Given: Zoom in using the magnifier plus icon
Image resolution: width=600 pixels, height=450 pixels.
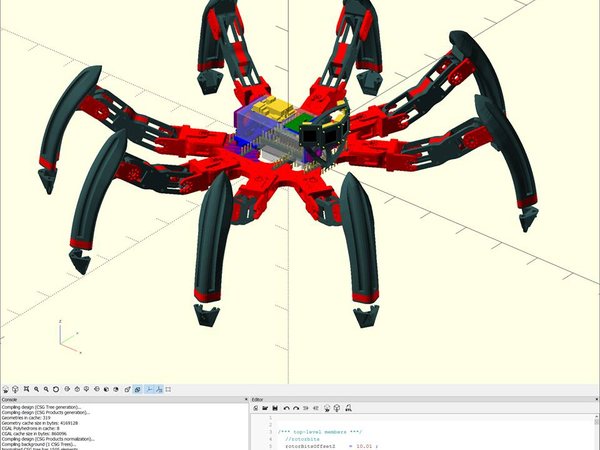Looking at the screenshot, I should point(36,389).
